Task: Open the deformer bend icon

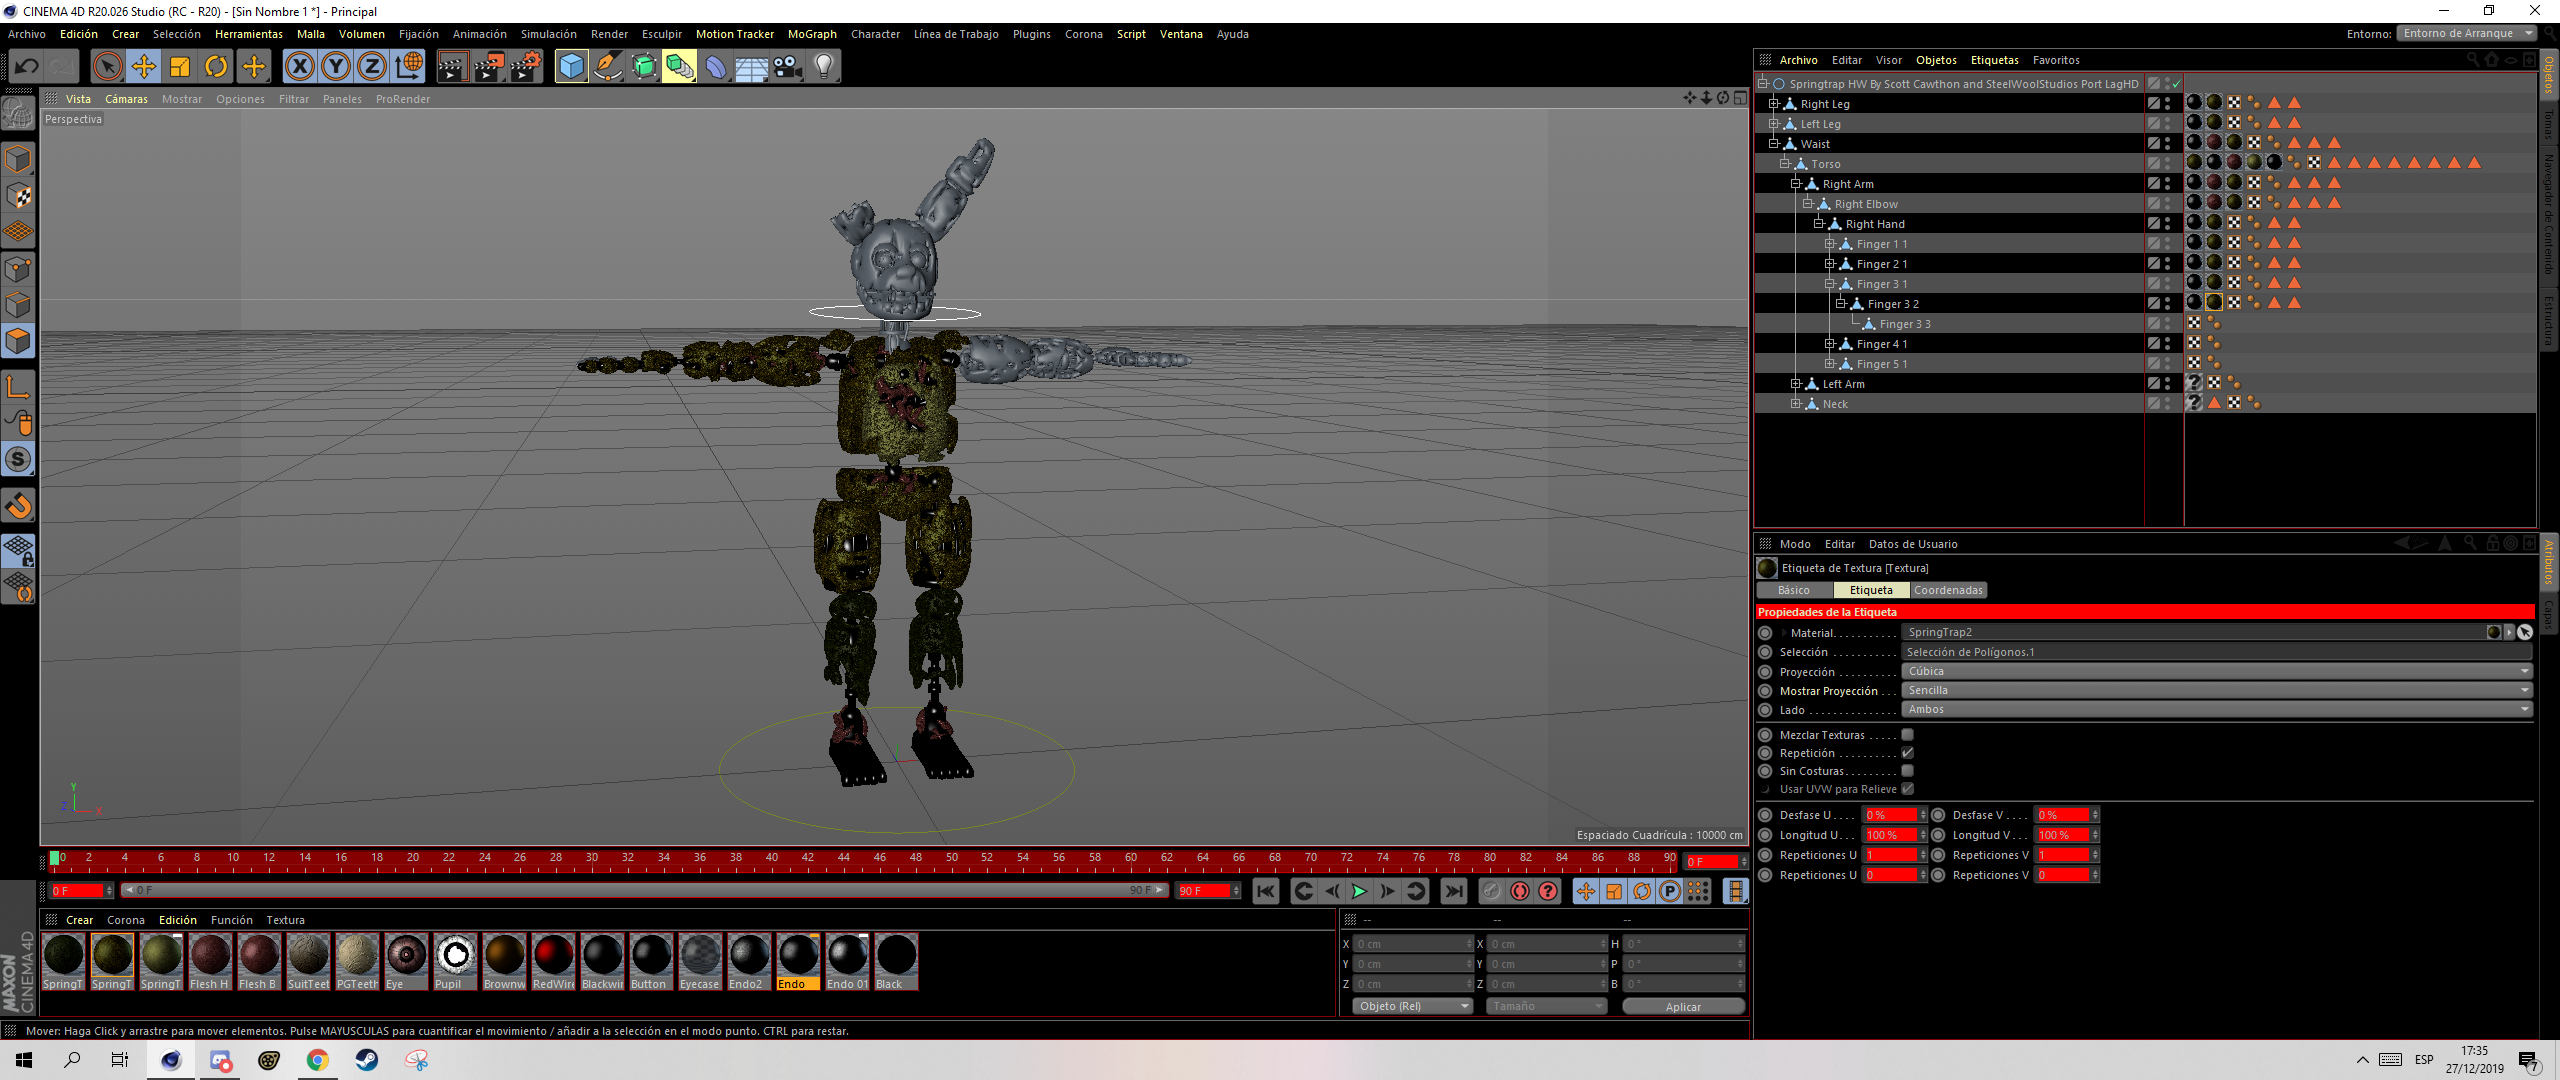Action: tap(716, 67)
